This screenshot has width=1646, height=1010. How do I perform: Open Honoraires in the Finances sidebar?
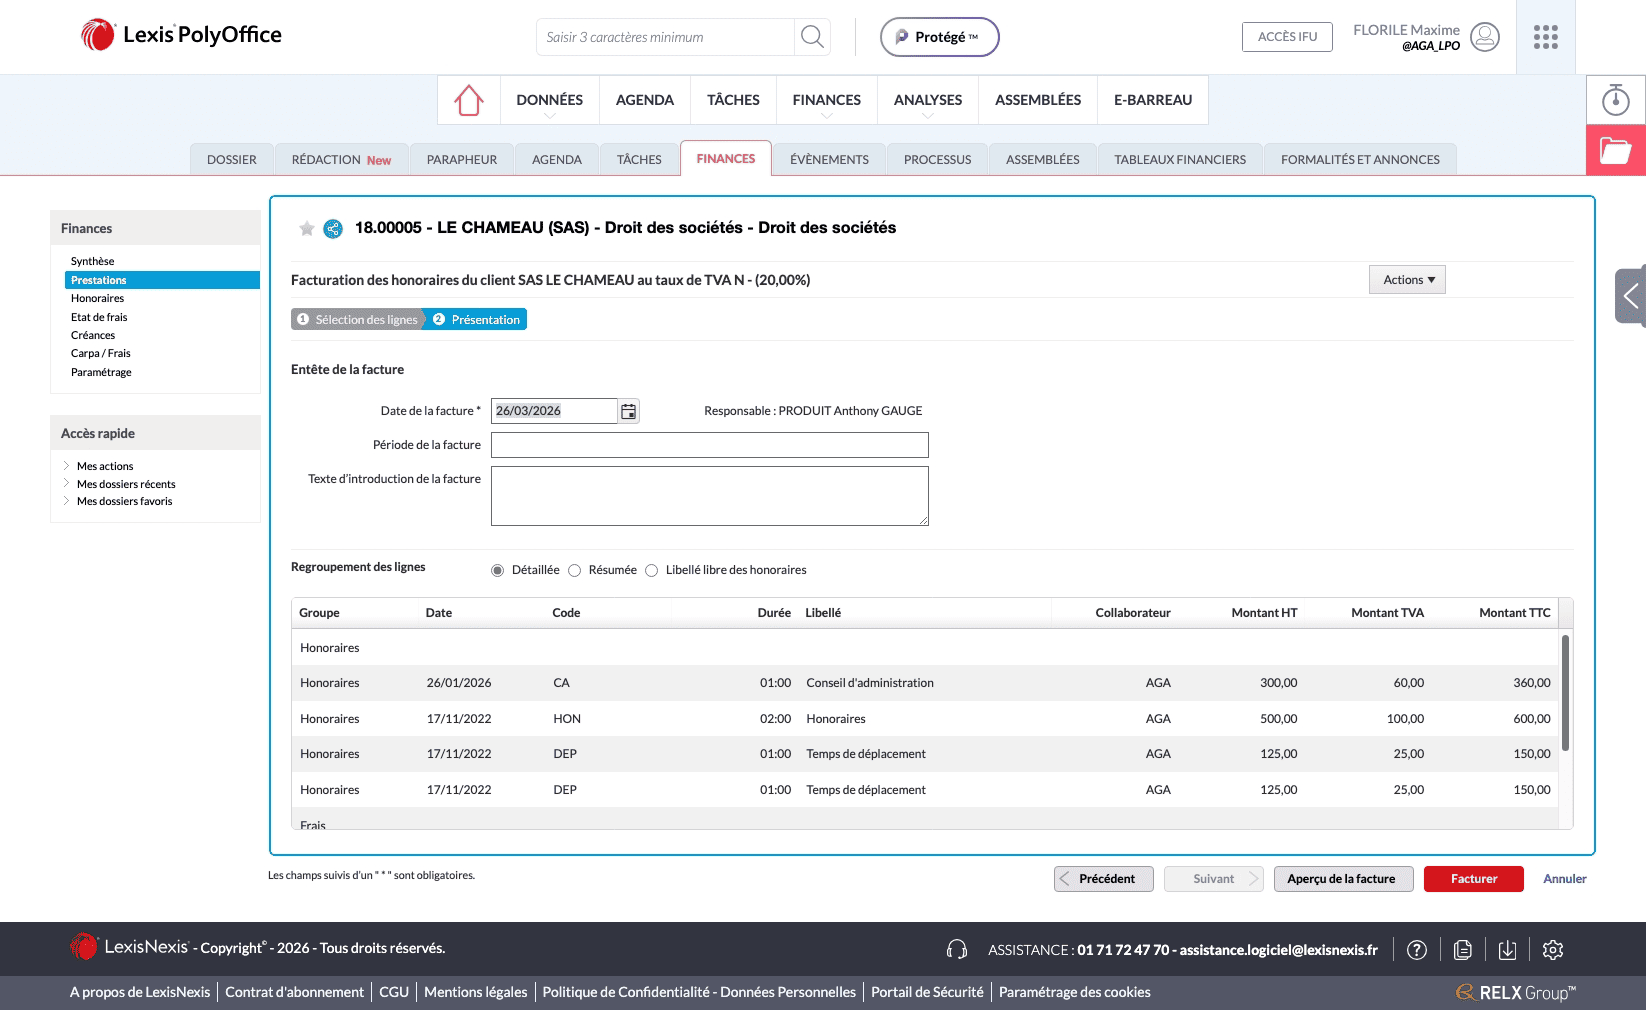coord(98,298)
